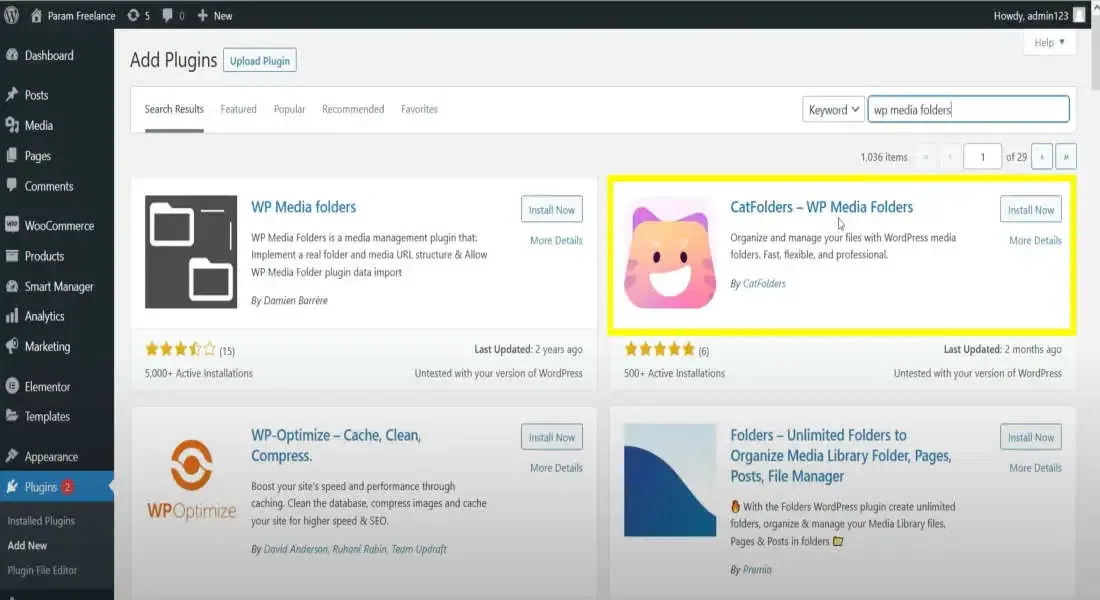
Task: Install Now for CatFolders plugin
Action: click(1031, 209)
